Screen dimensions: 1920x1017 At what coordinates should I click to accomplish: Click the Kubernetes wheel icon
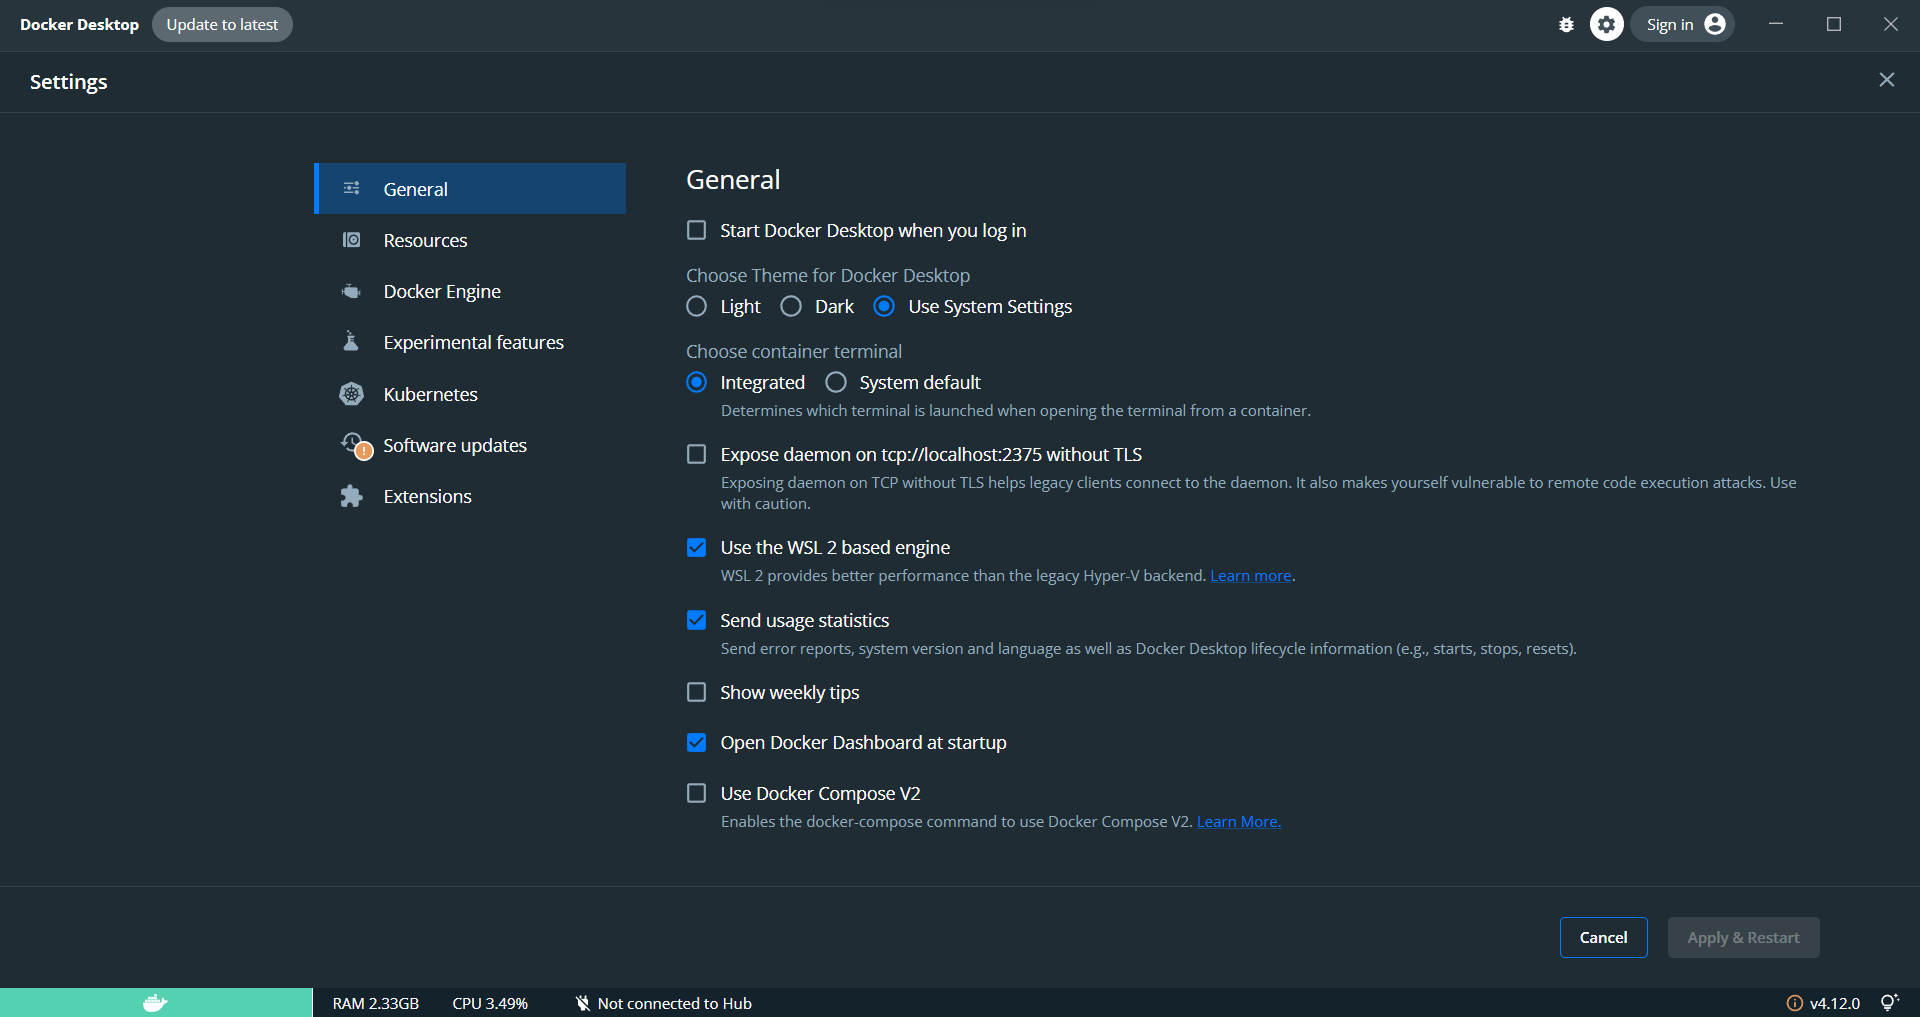(x=351, y=394)
